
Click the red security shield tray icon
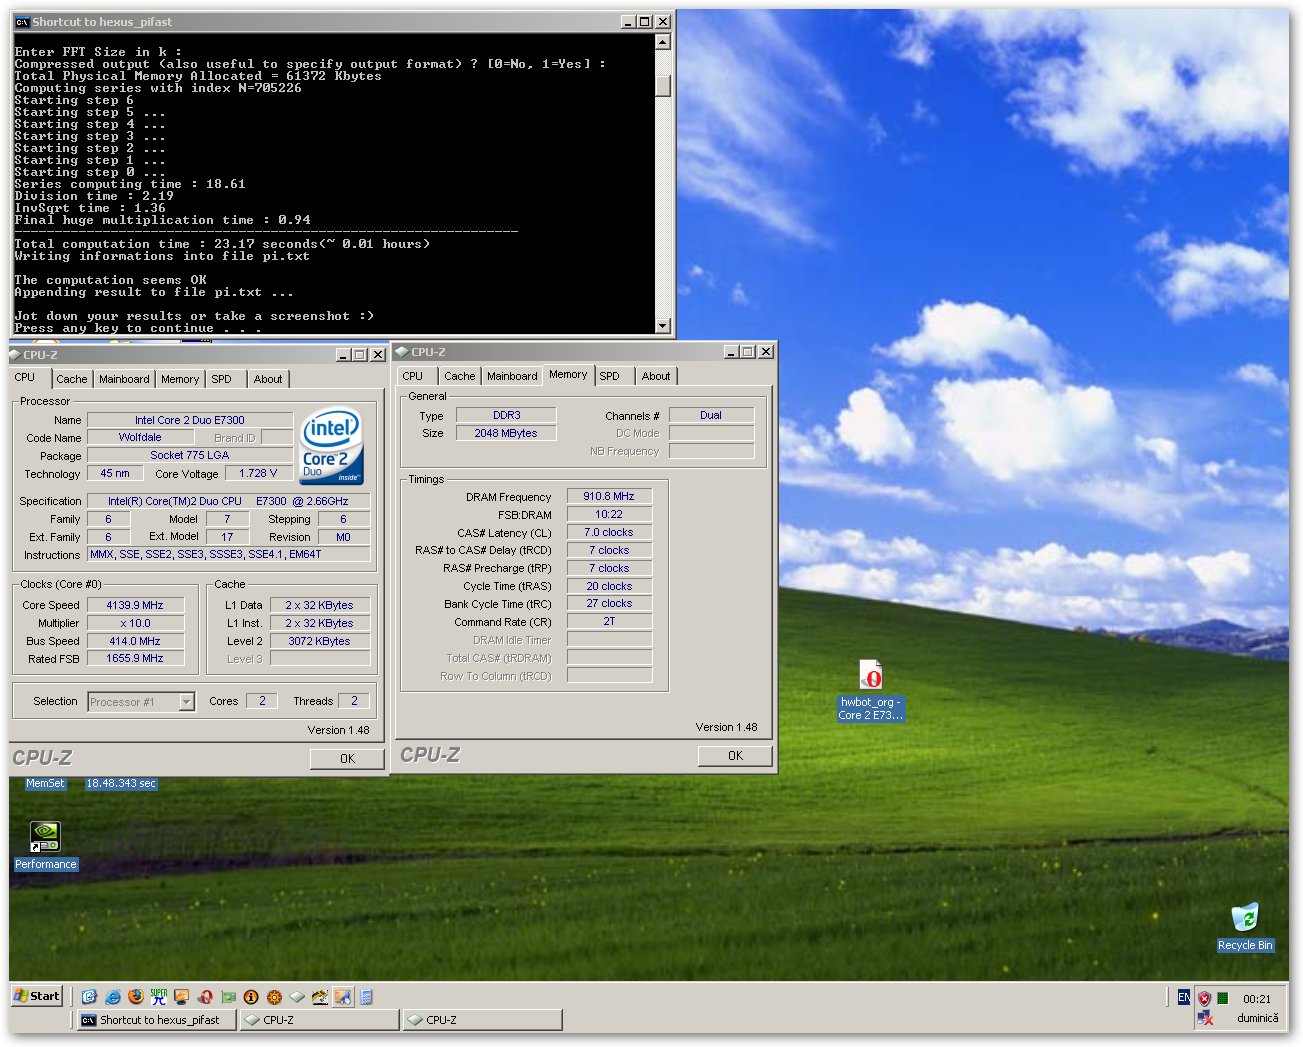[x=1204, y=998]
